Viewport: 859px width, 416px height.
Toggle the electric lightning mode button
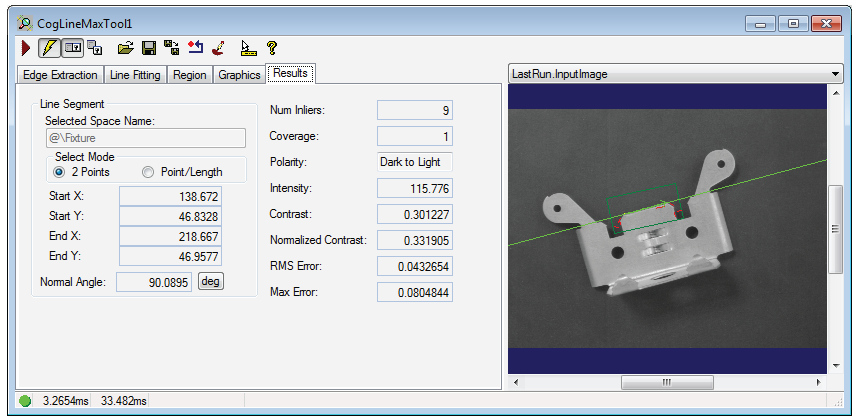tap(49, 48)
